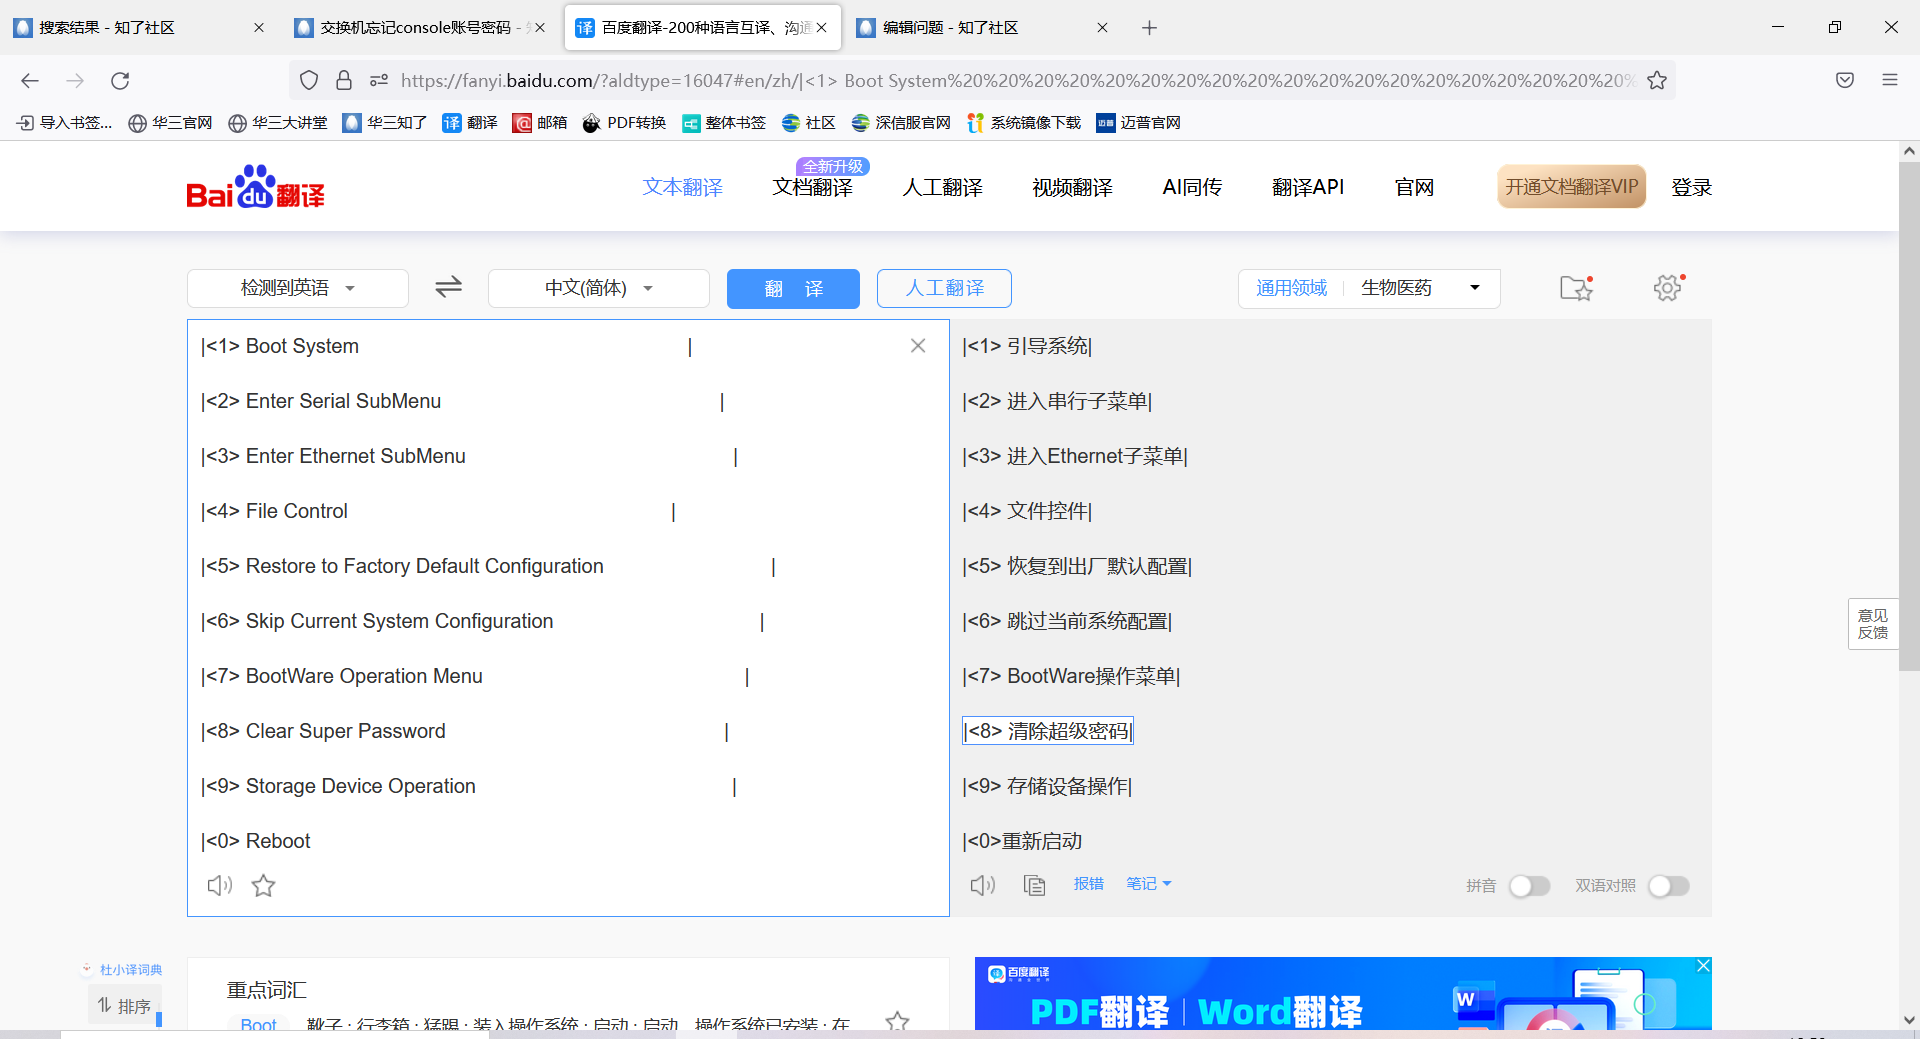Screen dimensions: 1920x1039
Task: Select the 通用领域 domain option
Action: (x=1292, y=288)
